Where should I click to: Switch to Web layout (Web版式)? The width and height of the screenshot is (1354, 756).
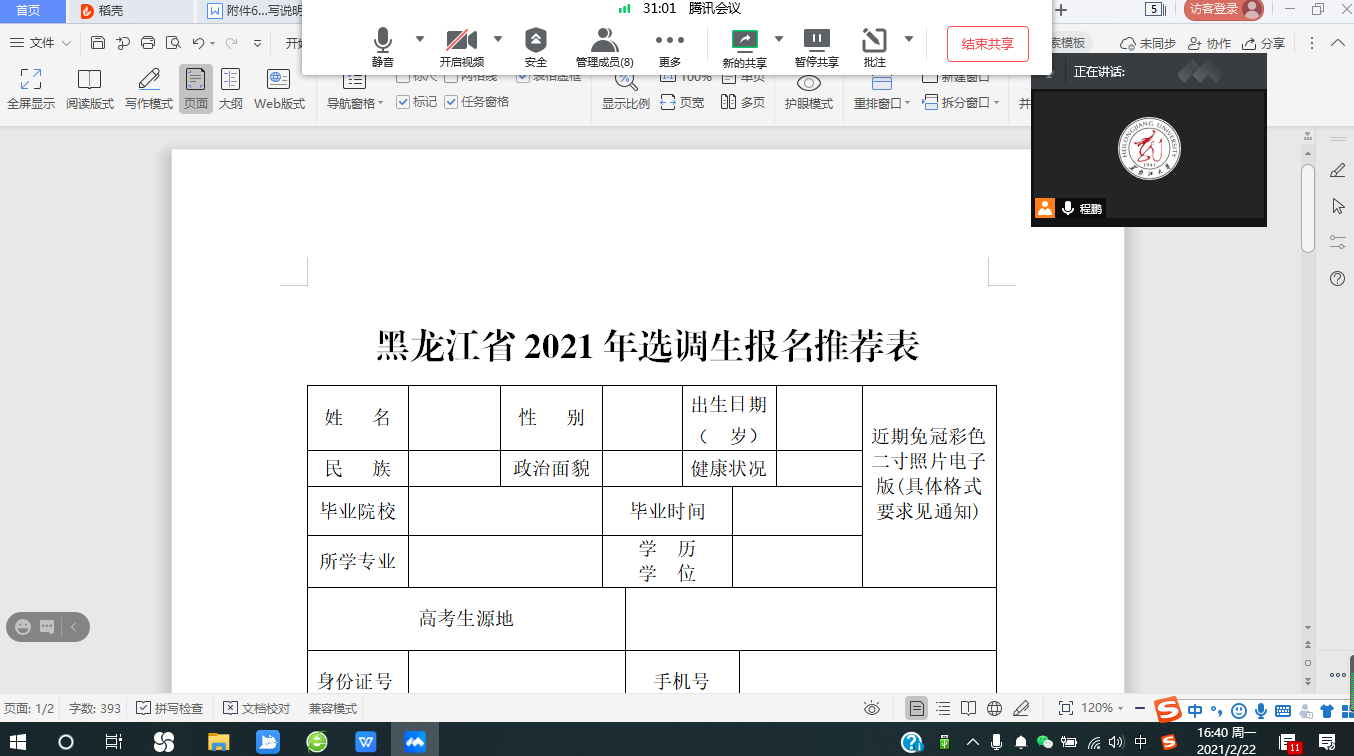point(279,89)
